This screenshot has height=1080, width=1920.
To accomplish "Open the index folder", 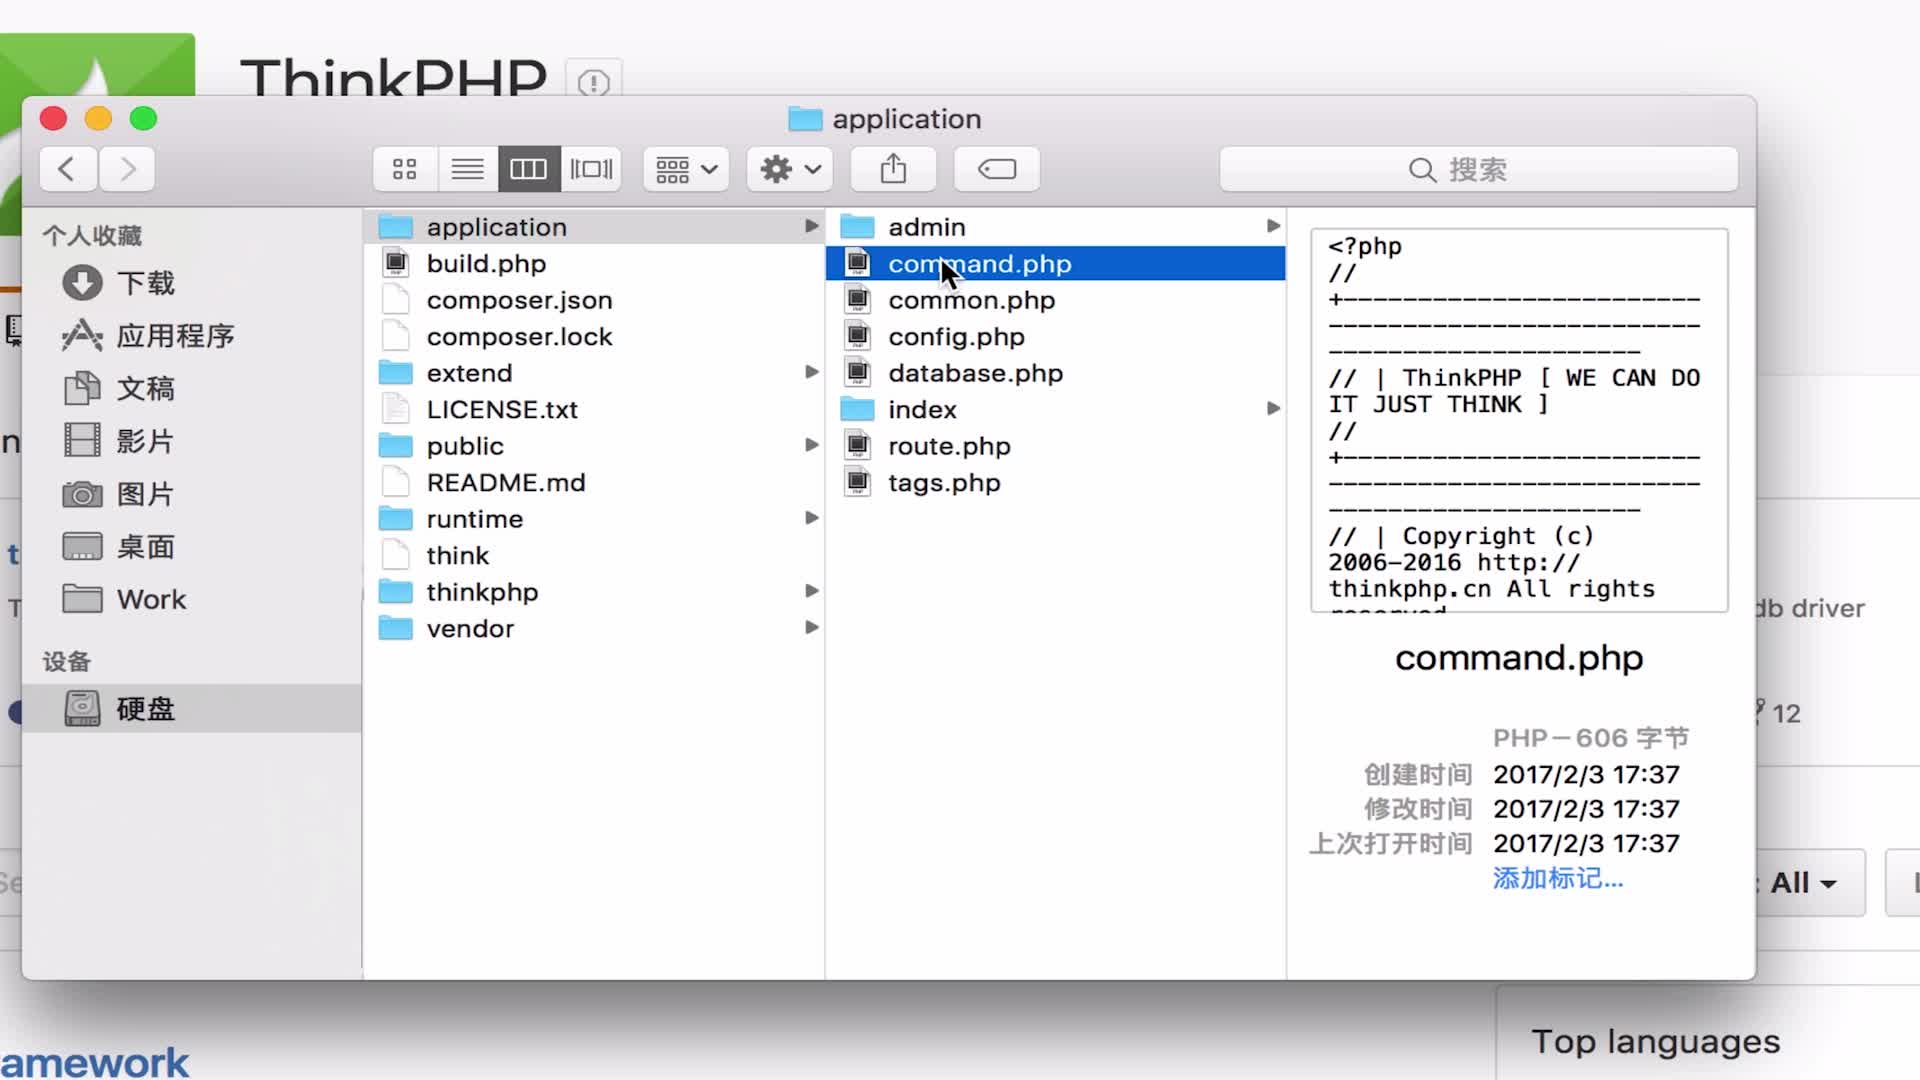I will [x=1056, y=410].
